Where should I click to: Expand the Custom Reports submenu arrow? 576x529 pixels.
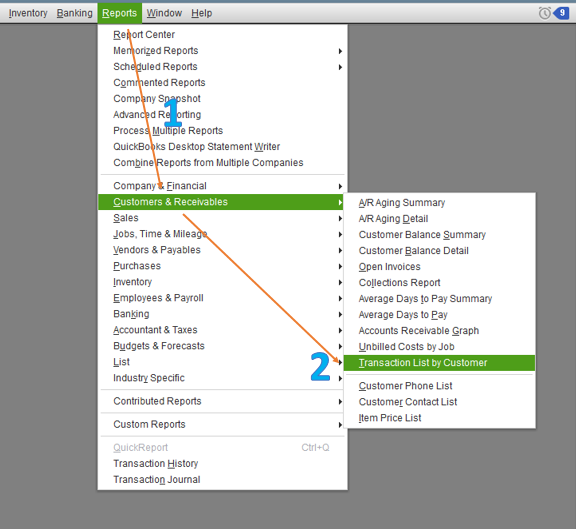[340, 425]
